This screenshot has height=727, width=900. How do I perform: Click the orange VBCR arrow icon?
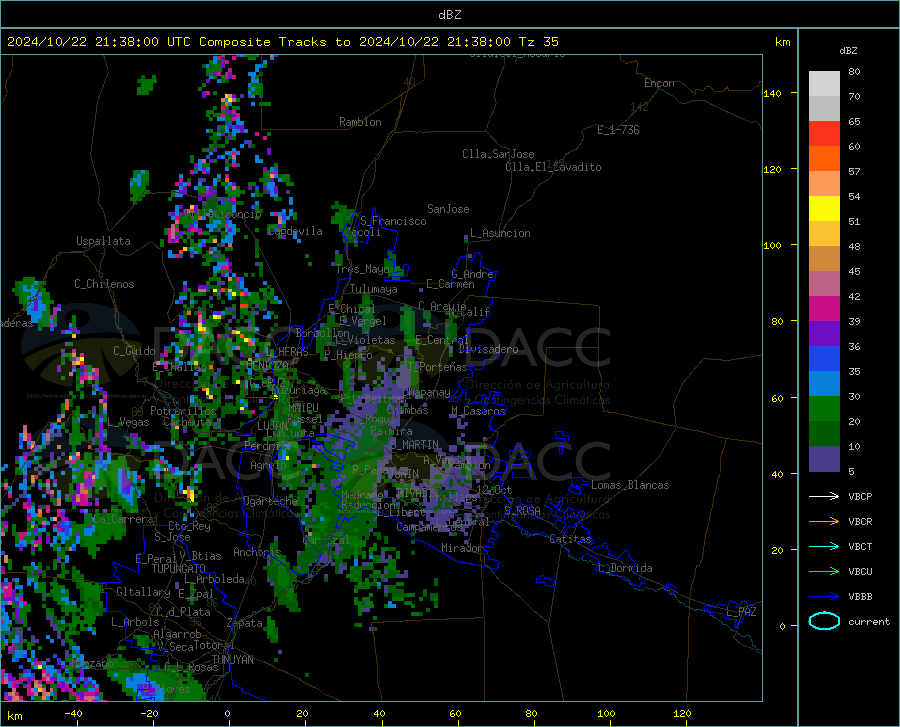(824, 521)
